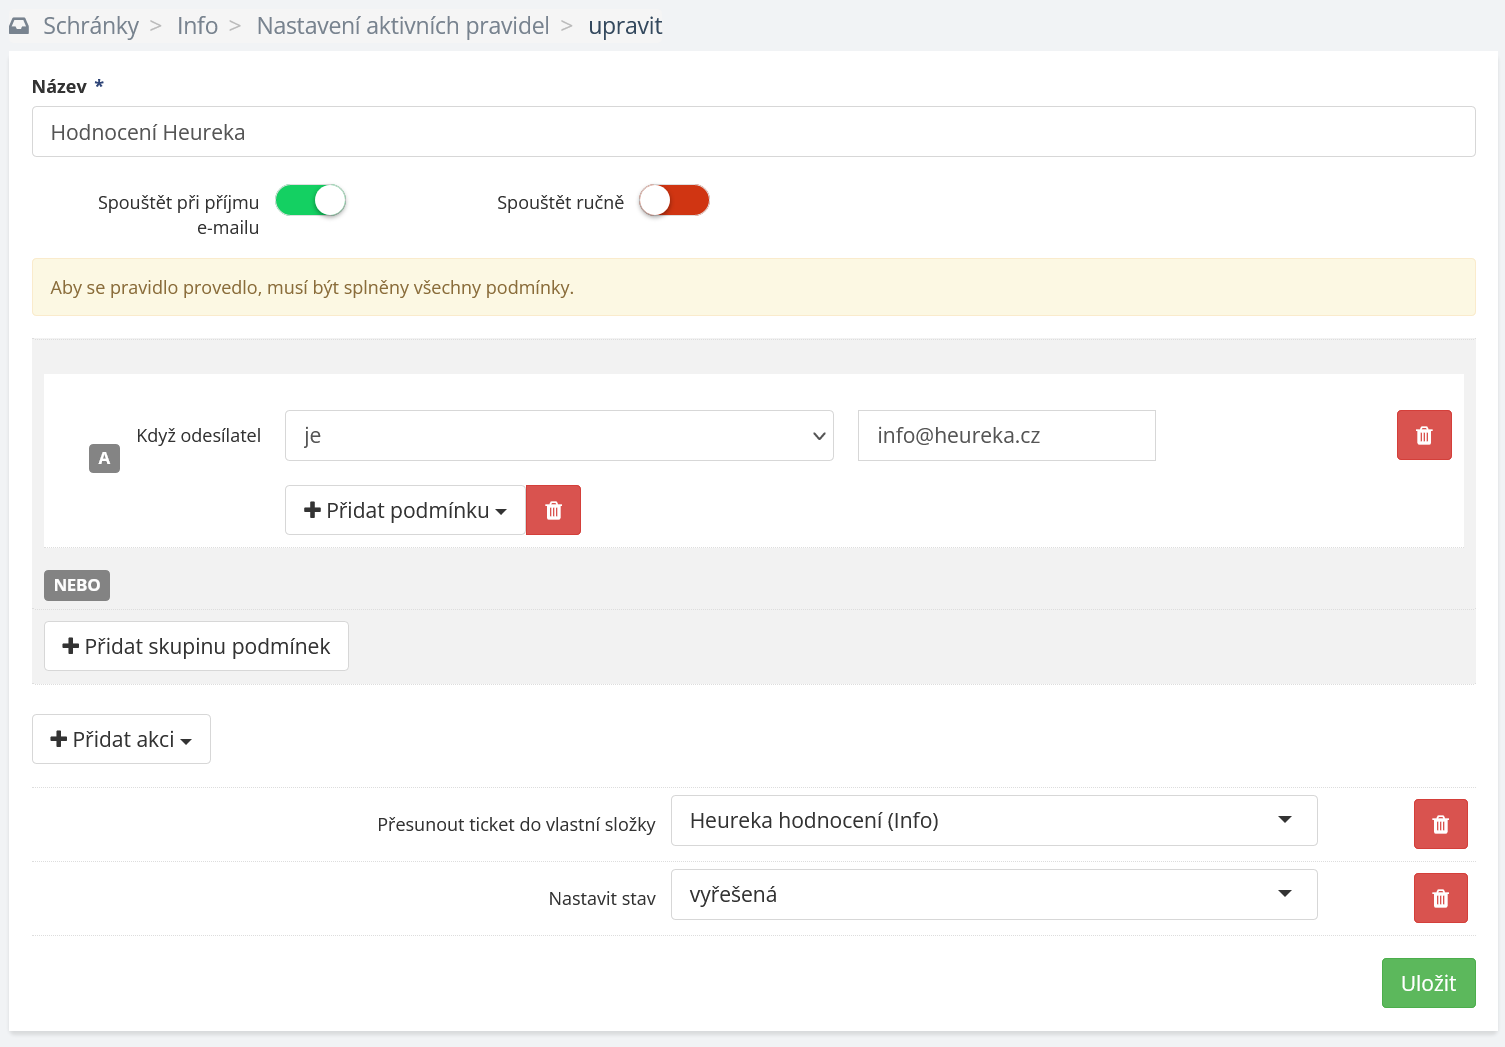
Task: Open Nastavení aktivních pravidel breadcrumb
Action: (x=402, y=26)
